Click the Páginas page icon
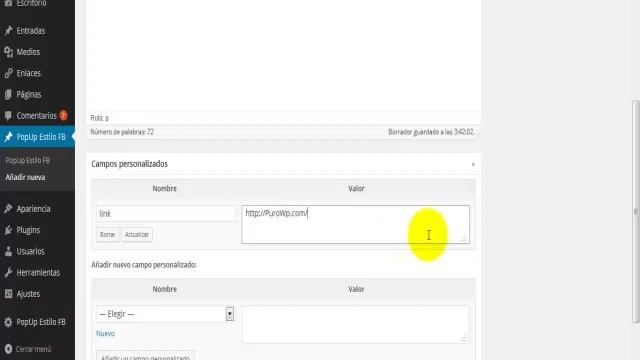Viewport: 640px width, 360px height. point(8,94)
